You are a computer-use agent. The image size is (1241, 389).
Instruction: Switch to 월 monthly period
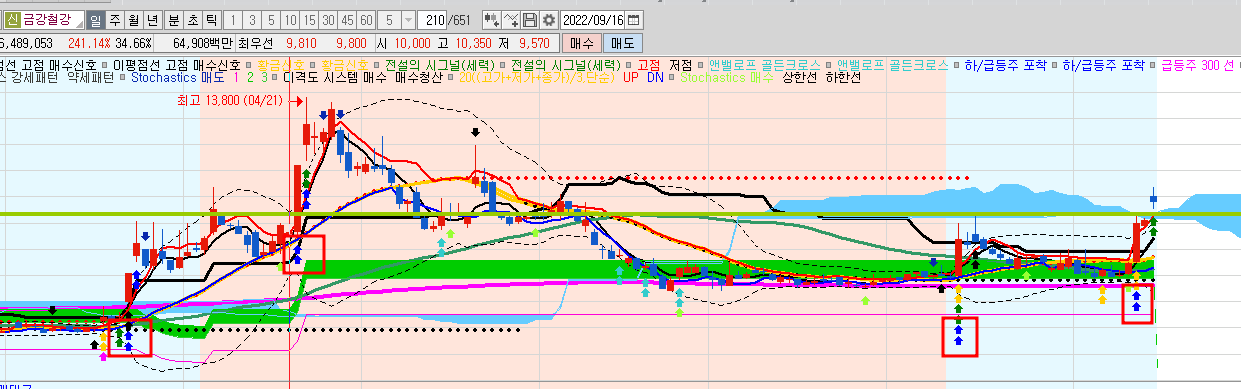coord(133,19)
